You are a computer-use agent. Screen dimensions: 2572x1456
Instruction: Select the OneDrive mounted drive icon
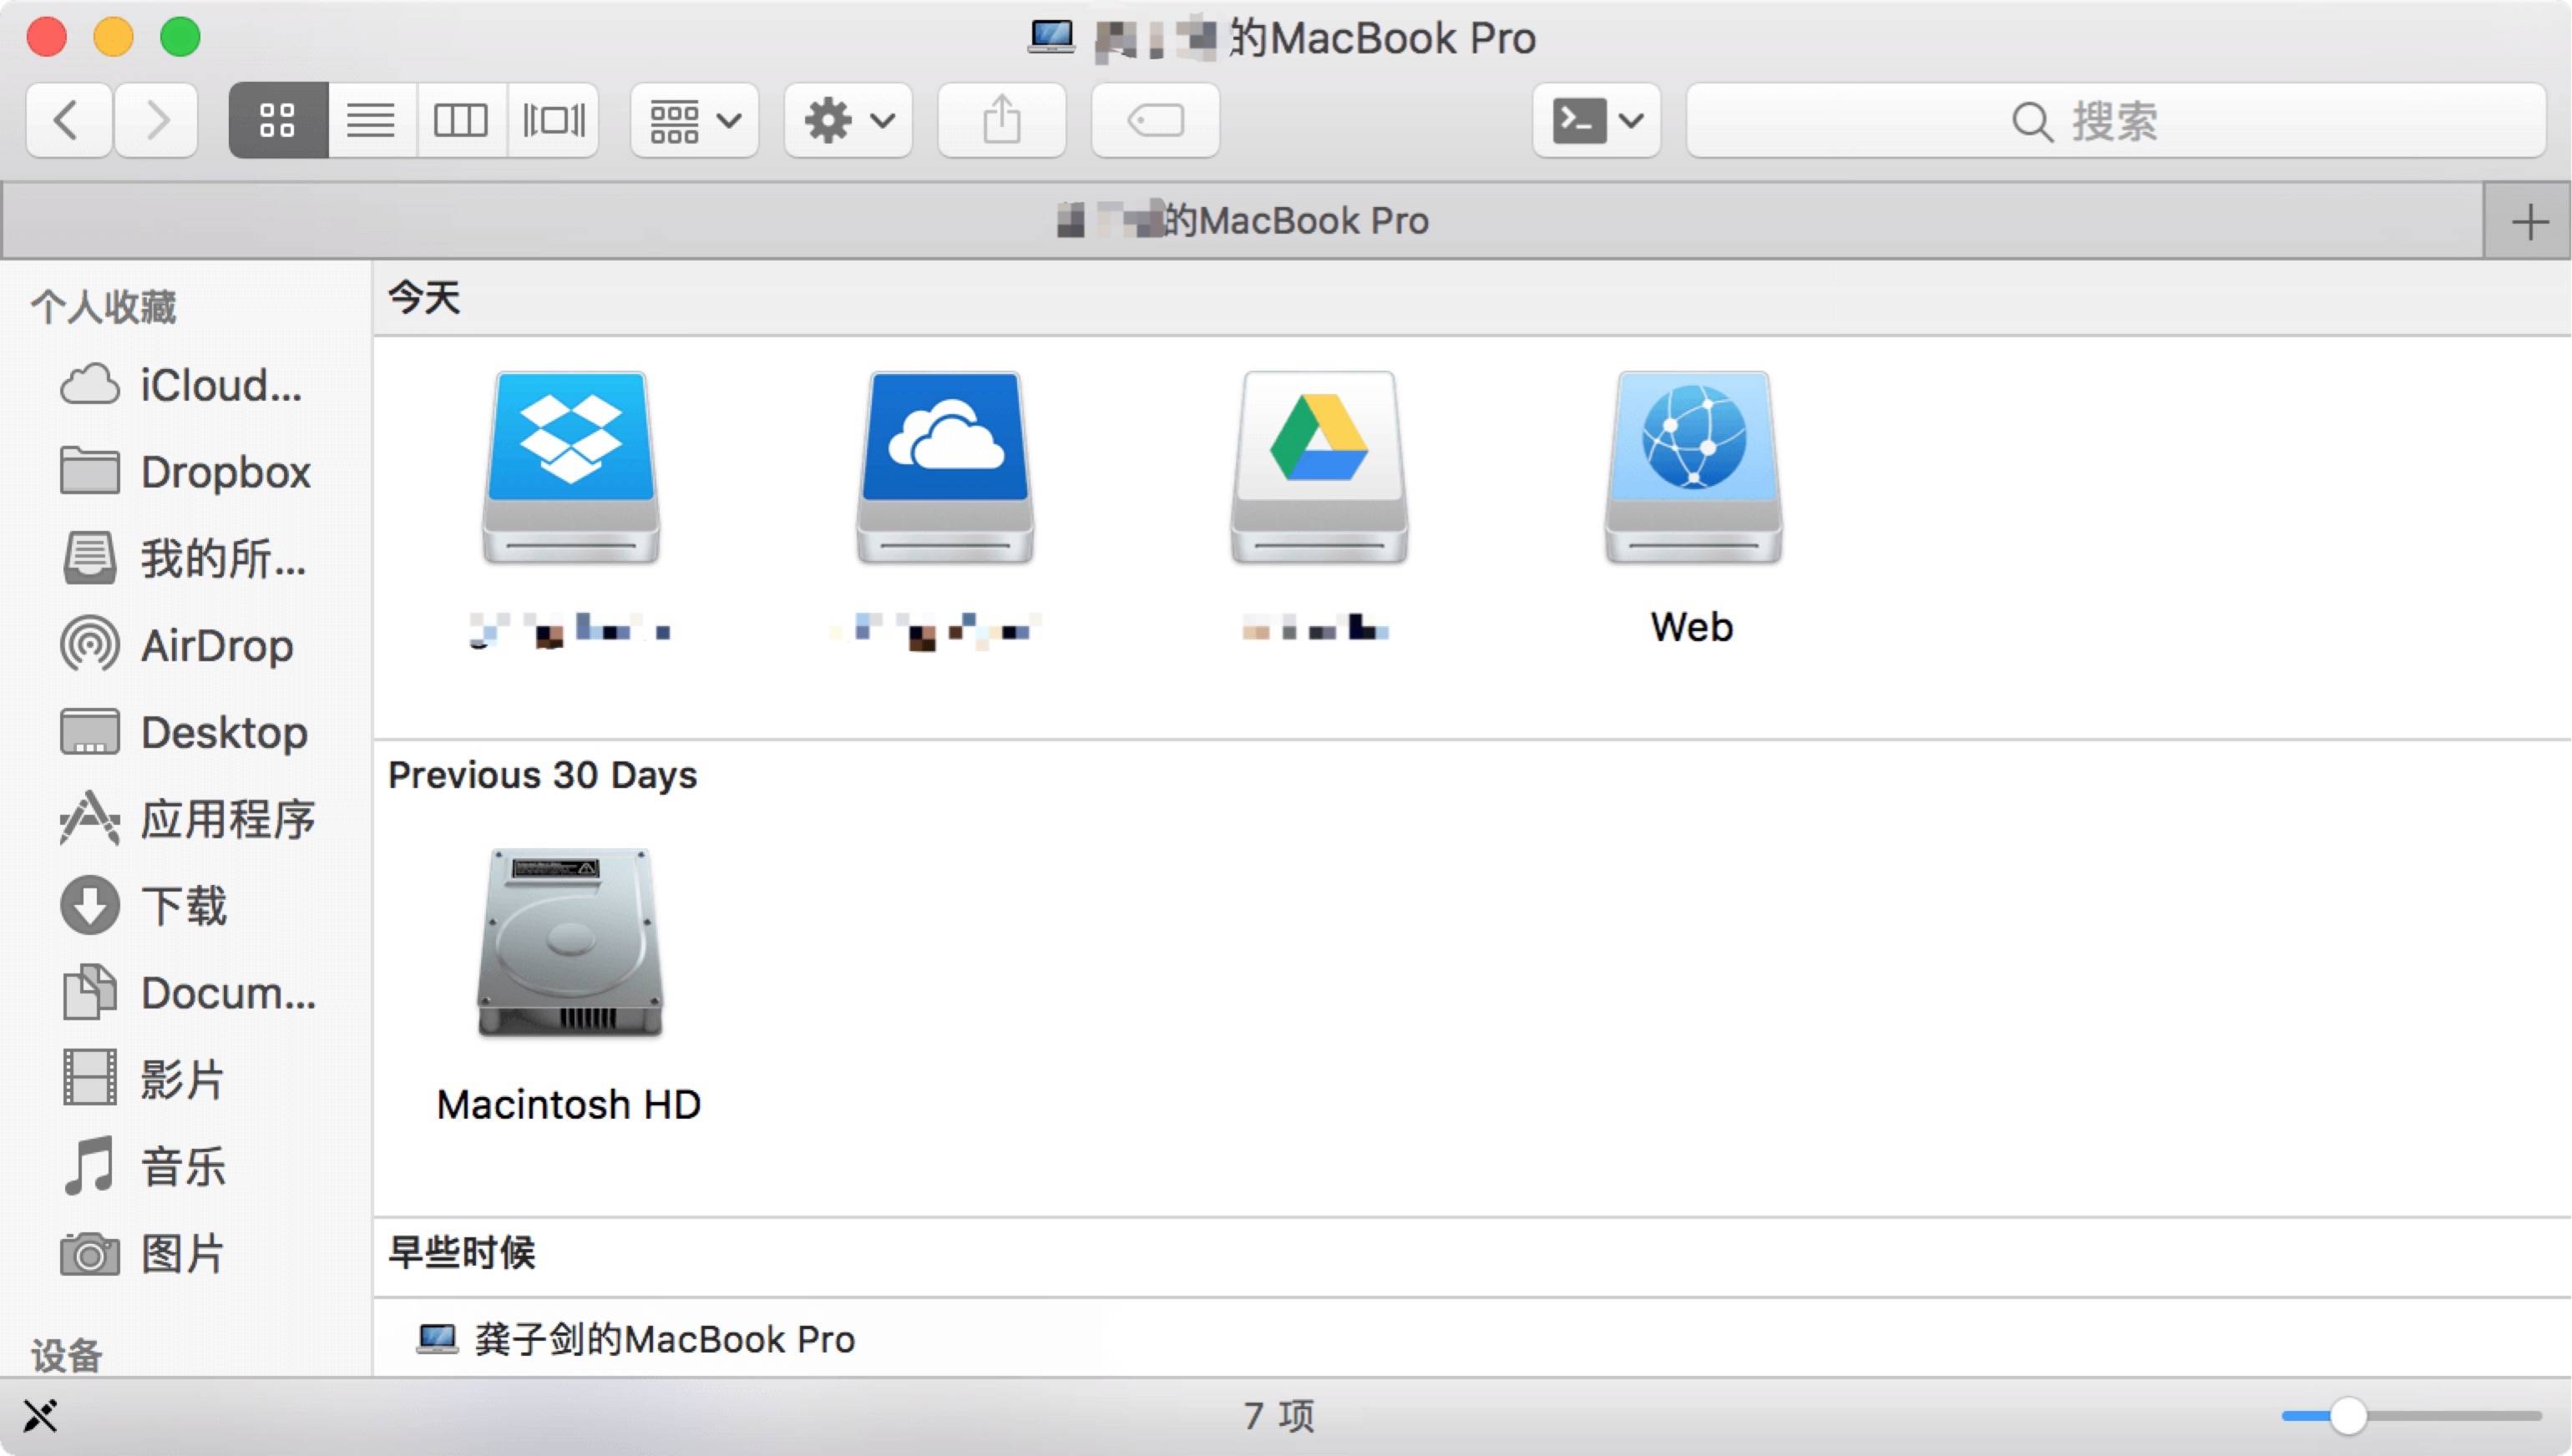945,467
